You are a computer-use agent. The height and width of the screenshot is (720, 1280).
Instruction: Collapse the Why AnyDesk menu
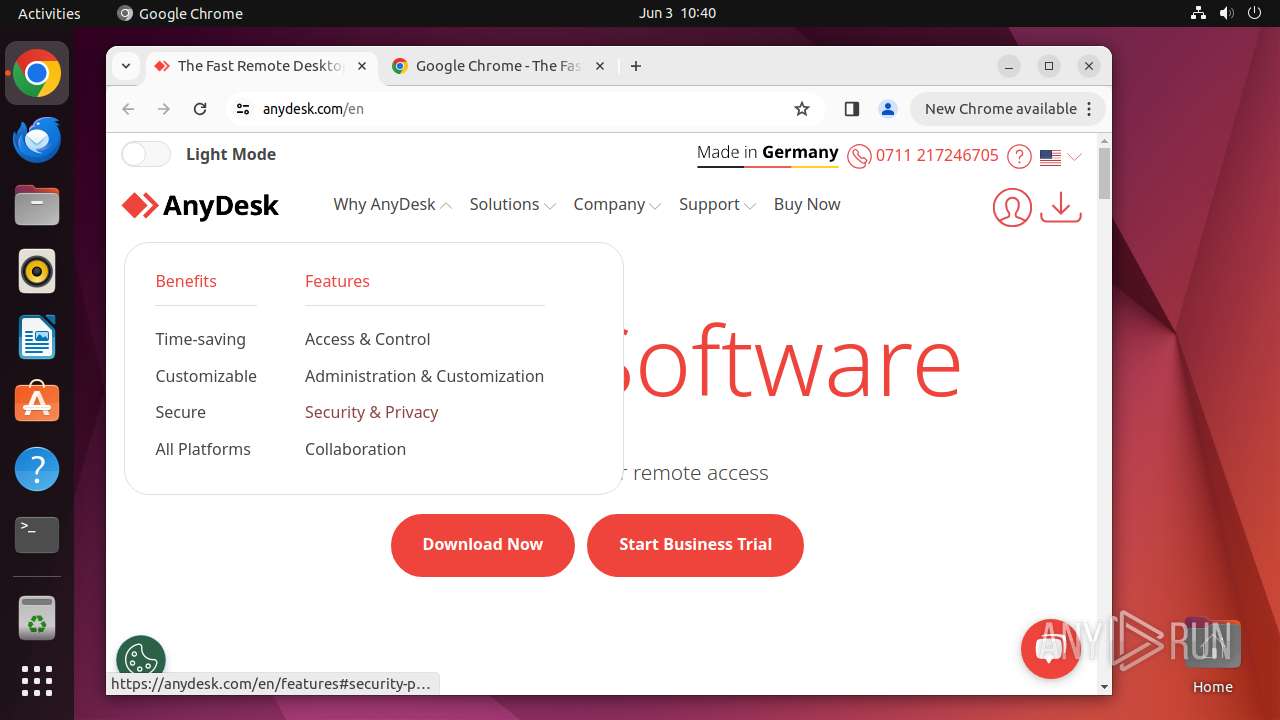(392, 204)
